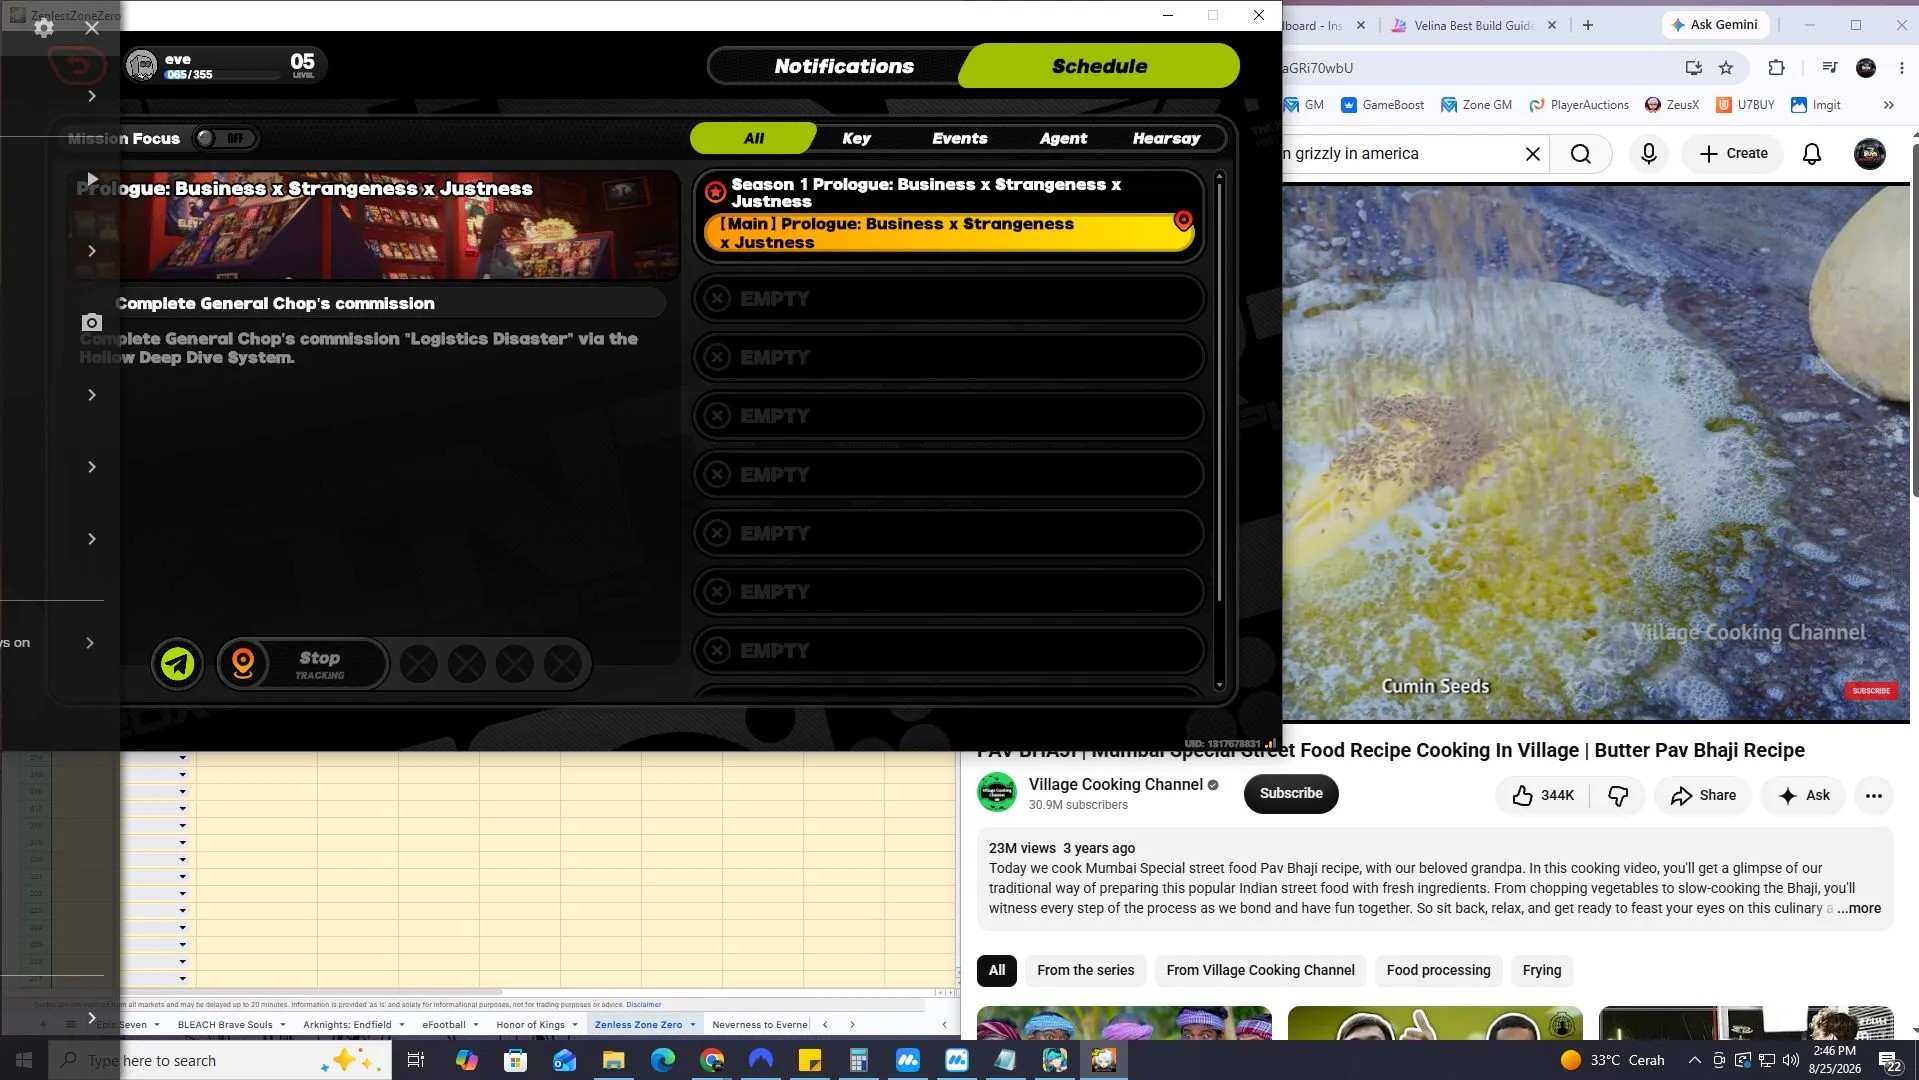Open the Honor of Kings sheet tab dropdown
Screen dimensions: 1919x1080
click(575, 1024)
